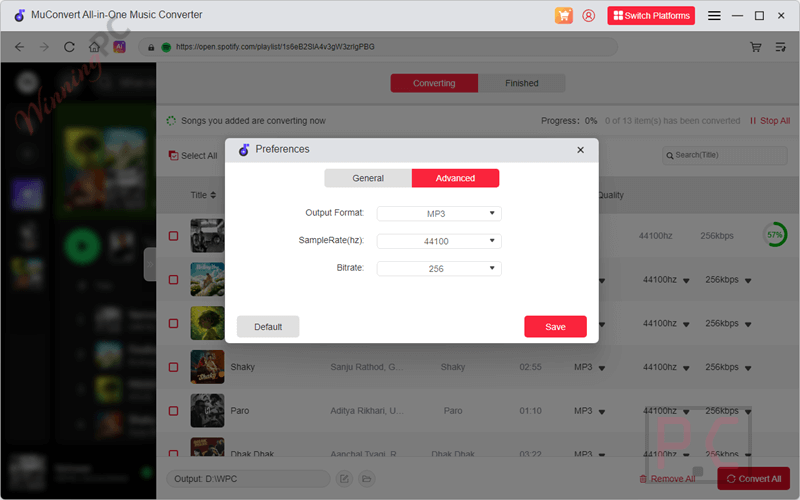Screen dimensions: 800x500
Task: Go forward with the forward arrow
Action: pyautogui.click(x=44, y=47)
